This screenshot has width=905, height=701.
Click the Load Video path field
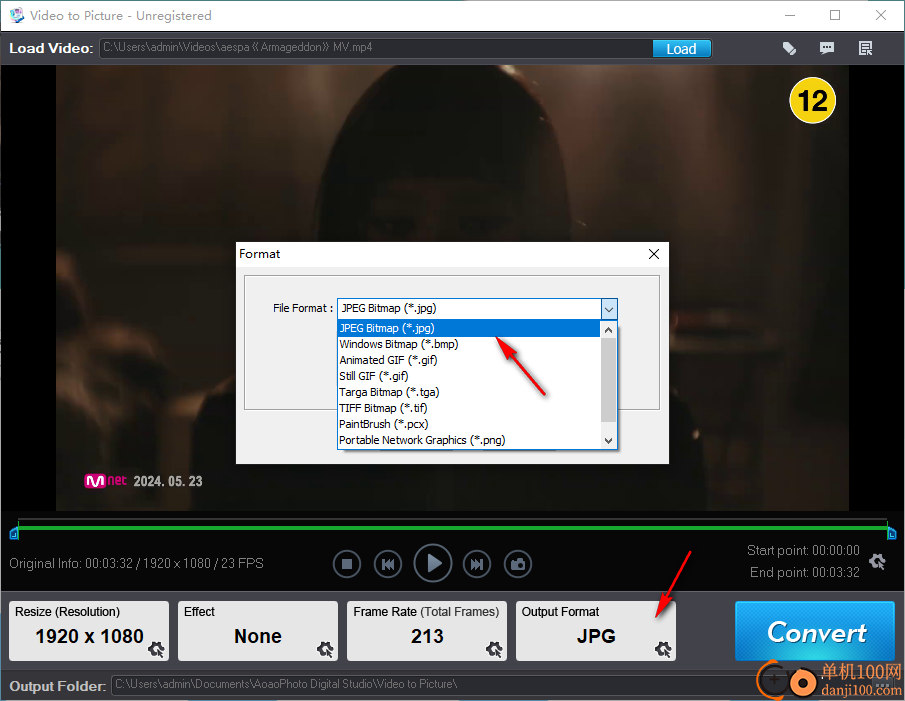[376, 48]
